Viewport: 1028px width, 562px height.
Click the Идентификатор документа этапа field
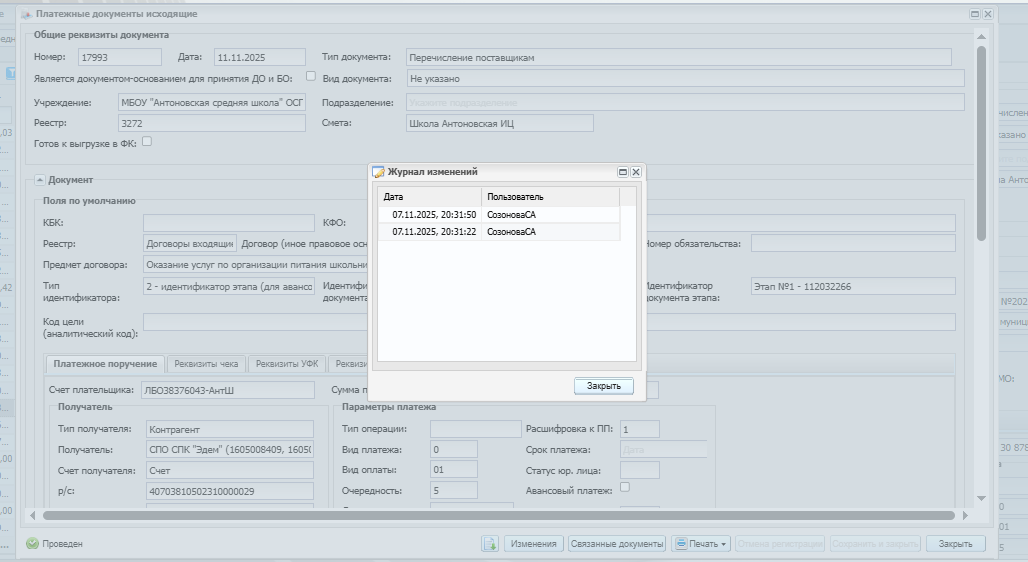click(853, 287)
